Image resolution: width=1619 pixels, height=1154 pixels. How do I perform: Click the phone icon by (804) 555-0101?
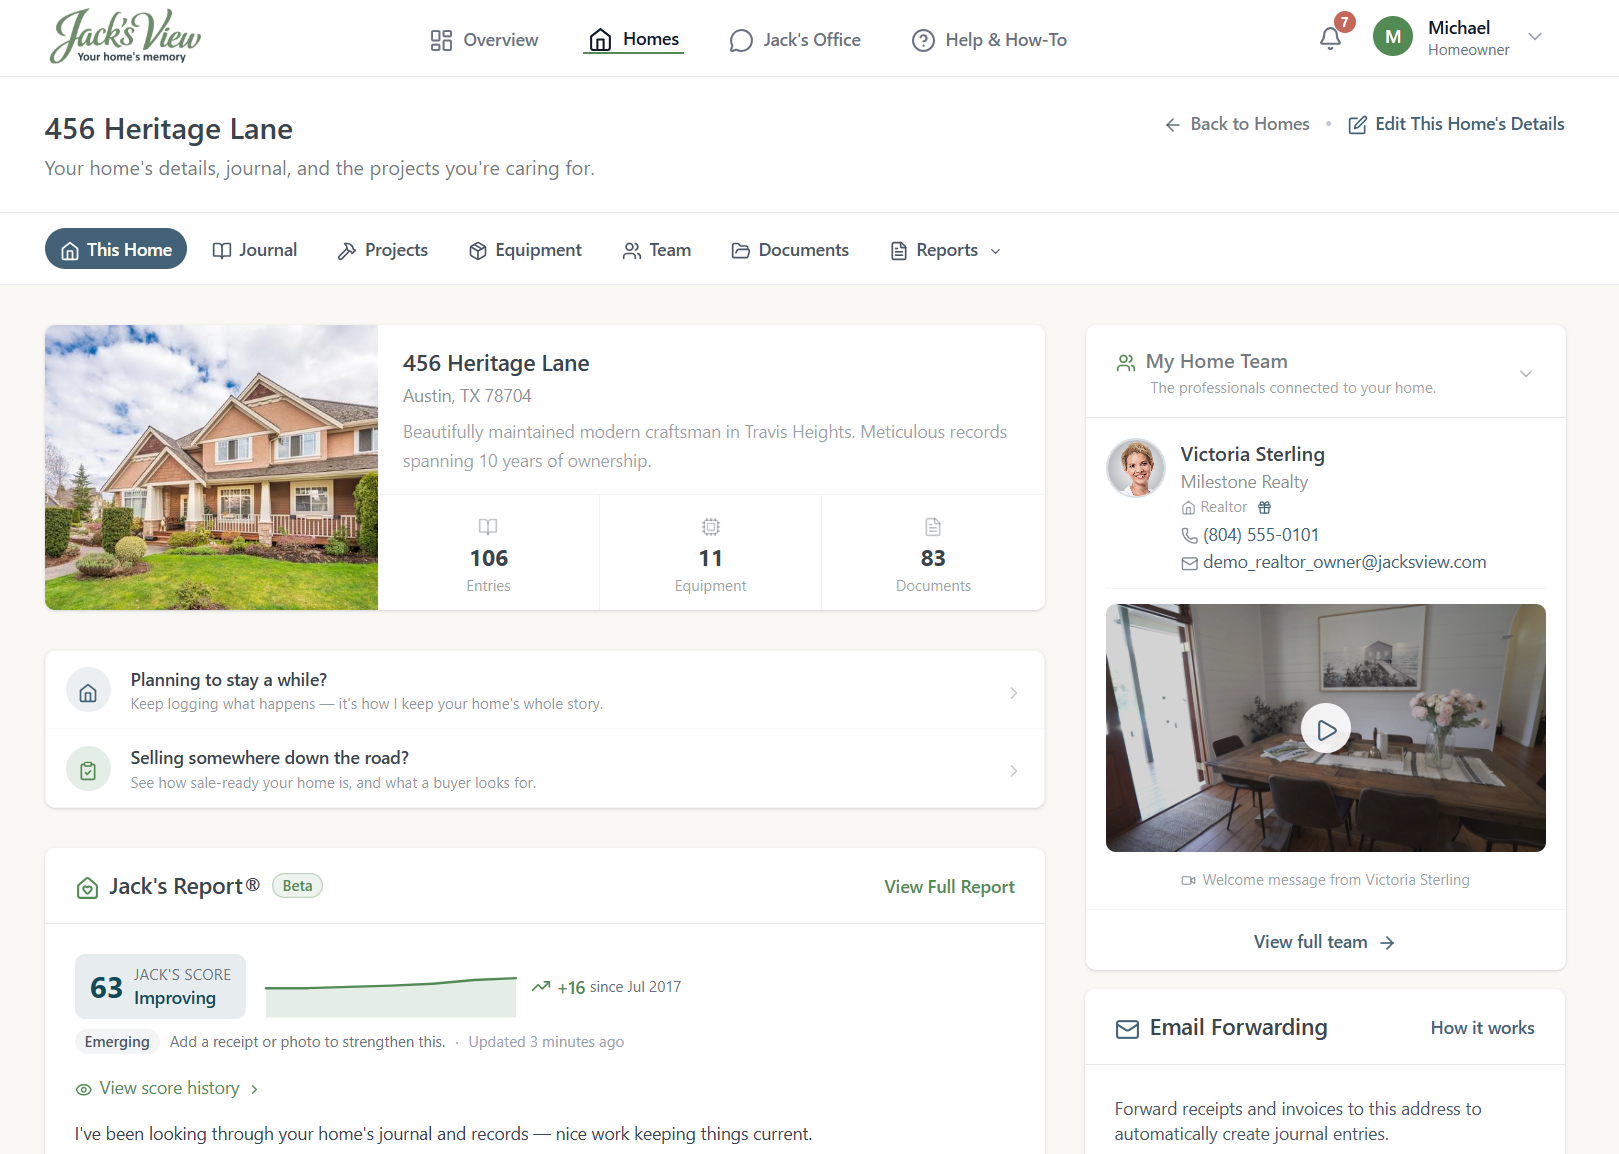coord(1189,536)
